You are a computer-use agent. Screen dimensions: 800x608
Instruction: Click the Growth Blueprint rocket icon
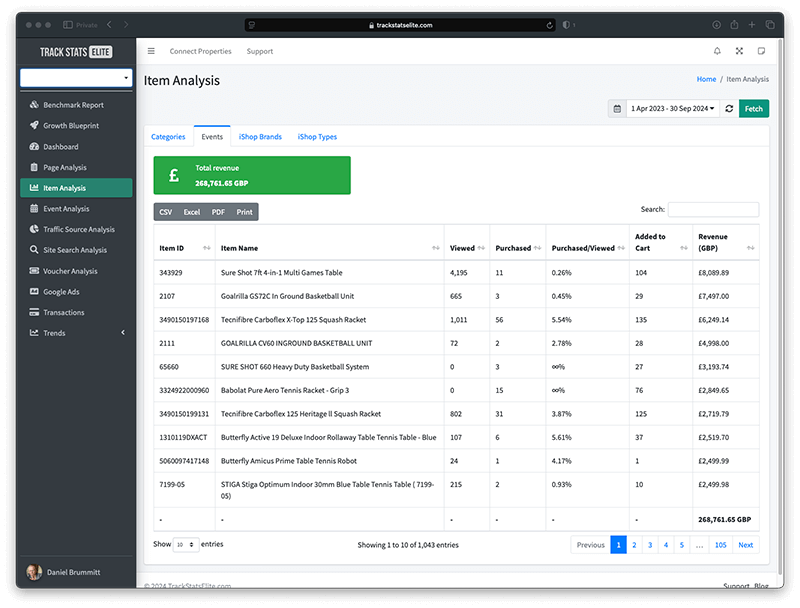(34, 125)
